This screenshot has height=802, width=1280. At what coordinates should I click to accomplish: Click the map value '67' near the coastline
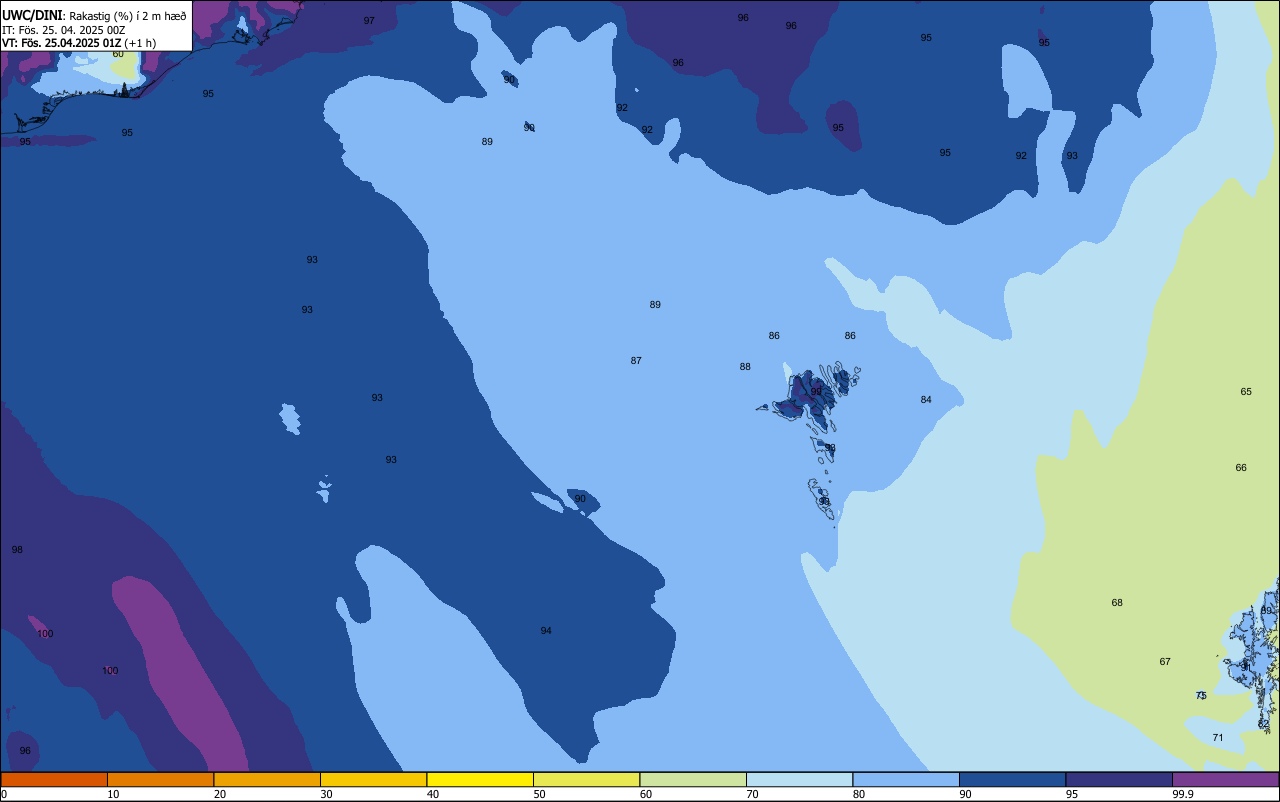click(x=1165, y=662)
